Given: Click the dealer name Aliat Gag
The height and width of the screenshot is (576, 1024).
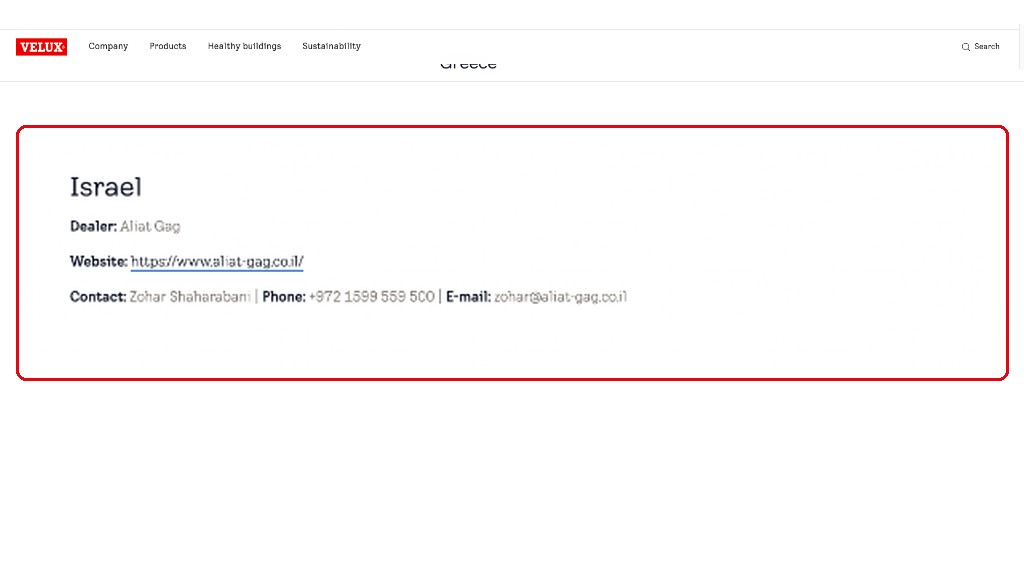Looking at the screenshot, I should point(150,227).
